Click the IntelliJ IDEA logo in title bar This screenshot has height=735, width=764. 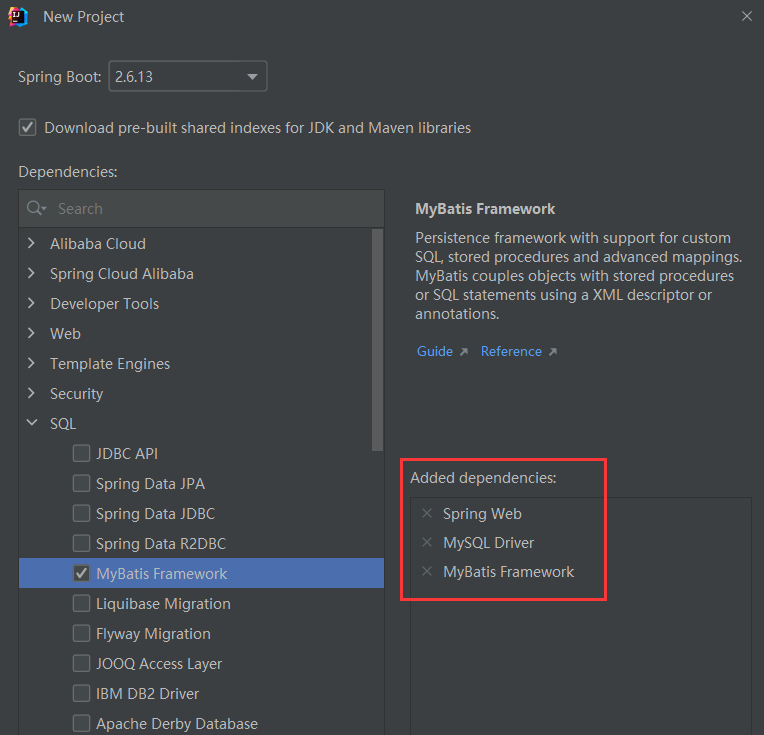[18, 17]
